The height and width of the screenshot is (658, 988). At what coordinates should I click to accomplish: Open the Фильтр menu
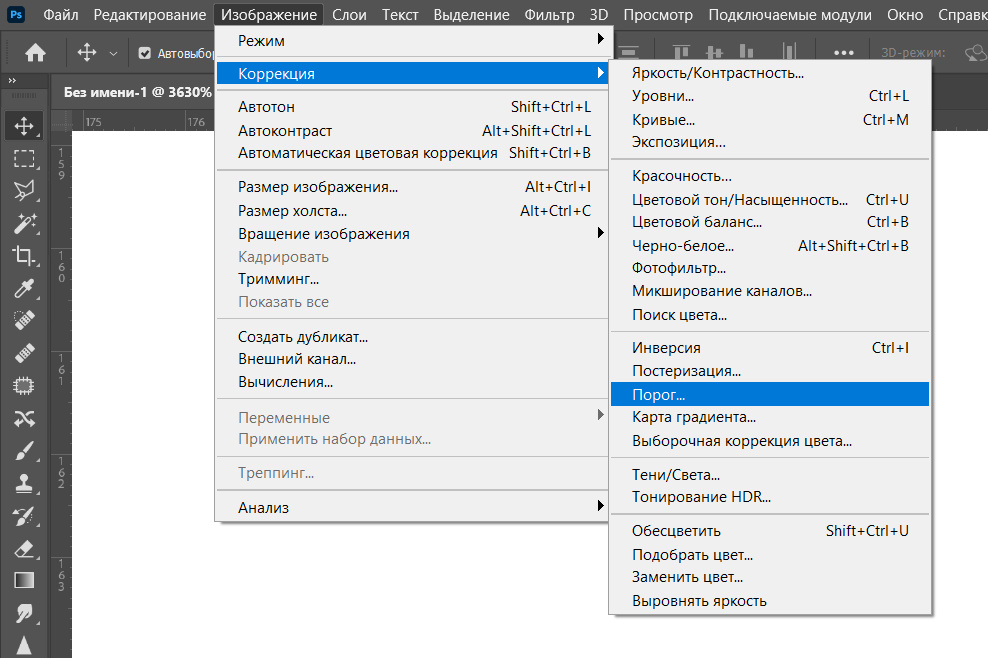coord(549,15)
